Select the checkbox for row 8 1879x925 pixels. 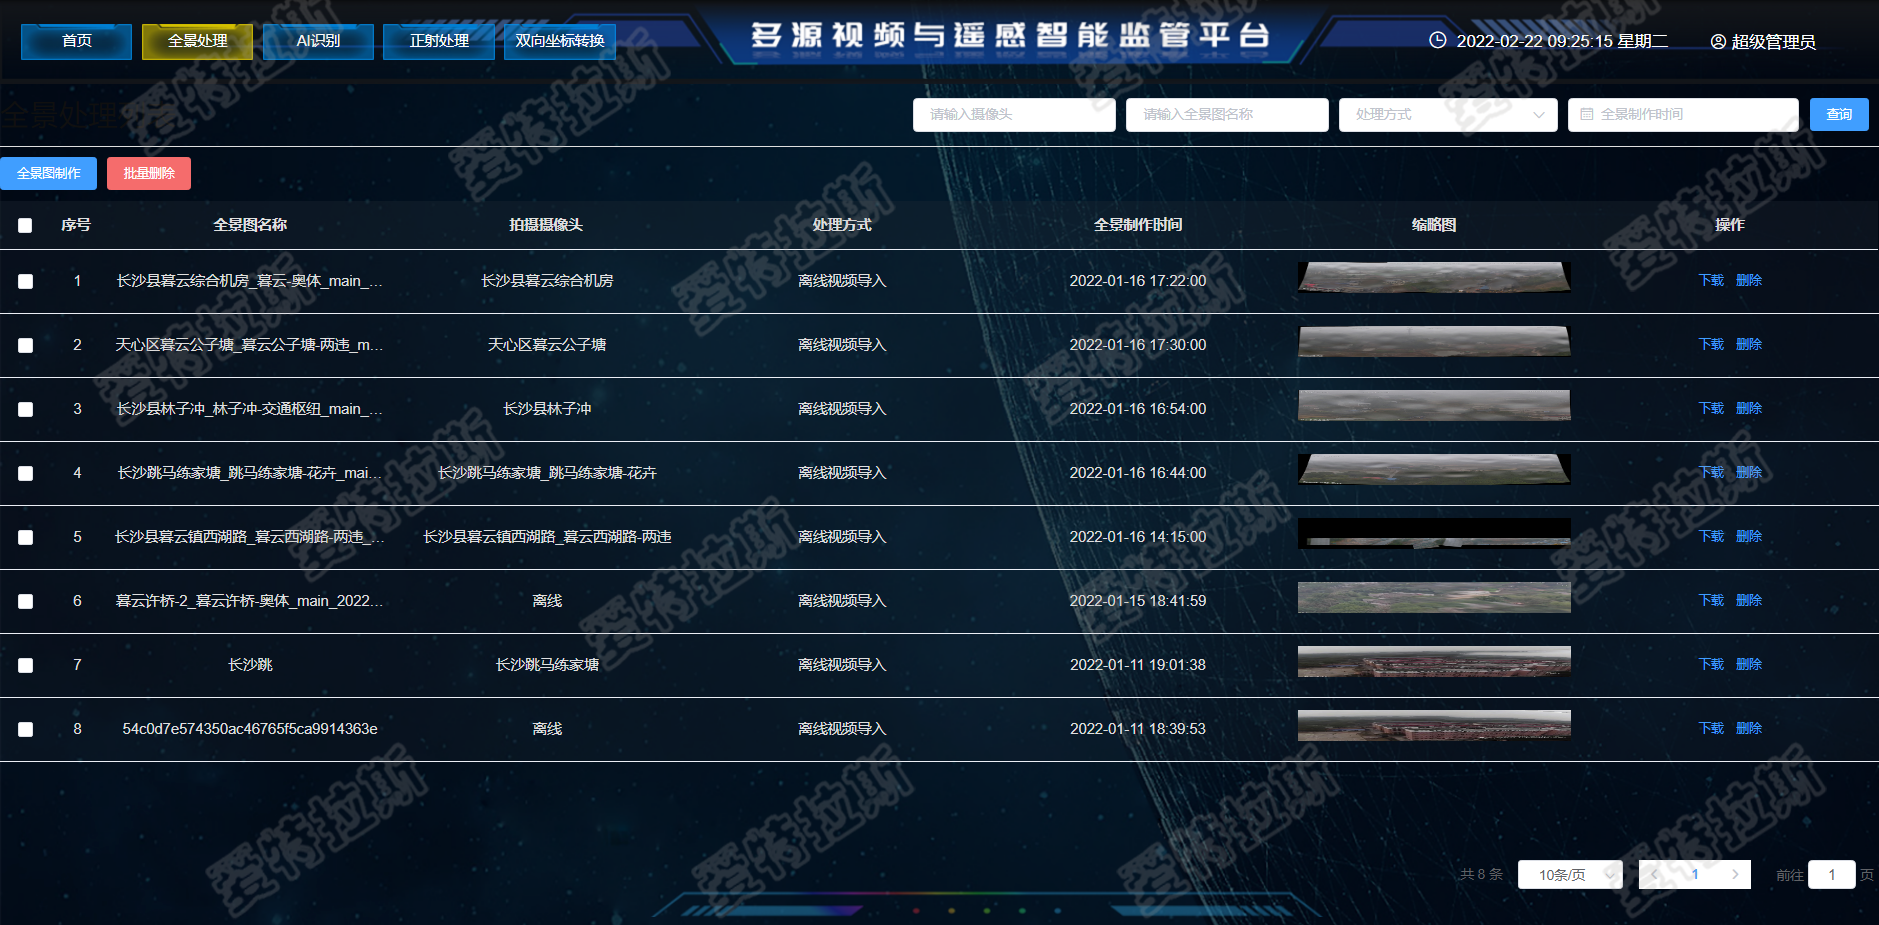[25, 729]
